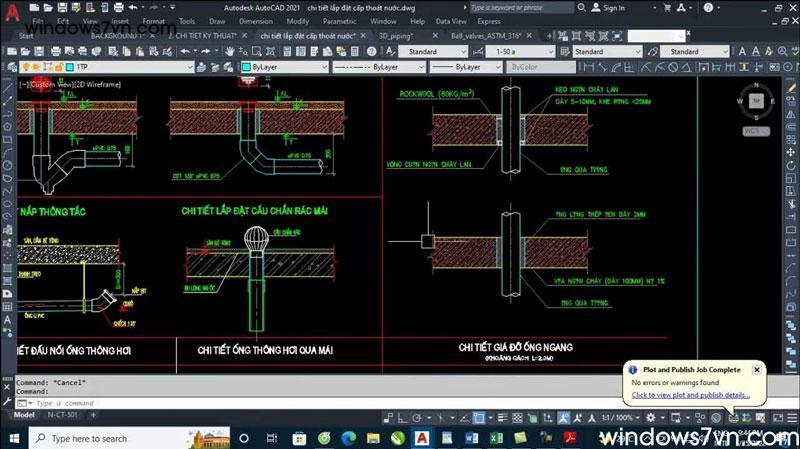Click the ViewCube TOP face
This screenshot has width=800, height=449.
coord(755,101)
